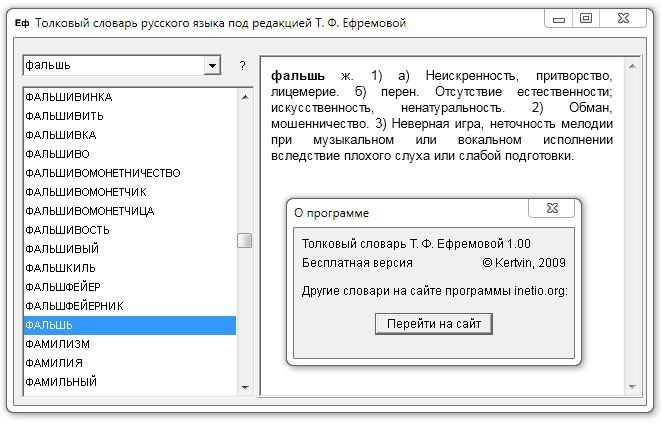Maximize the dictionary window
Screen dimensions: 662x425
[x=586, y=18]
